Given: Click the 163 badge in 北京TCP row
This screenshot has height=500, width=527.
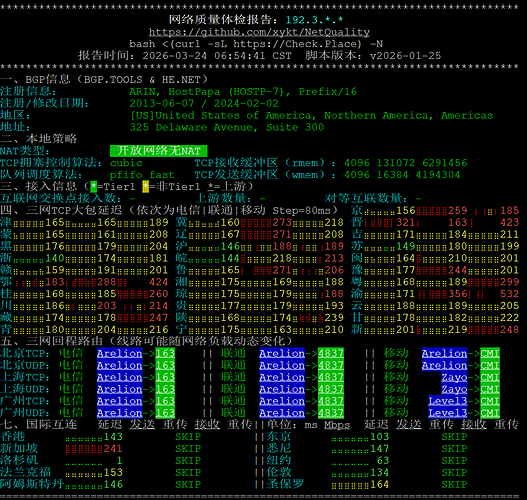Looking at the screenshot, I should (x=165, y=353).
